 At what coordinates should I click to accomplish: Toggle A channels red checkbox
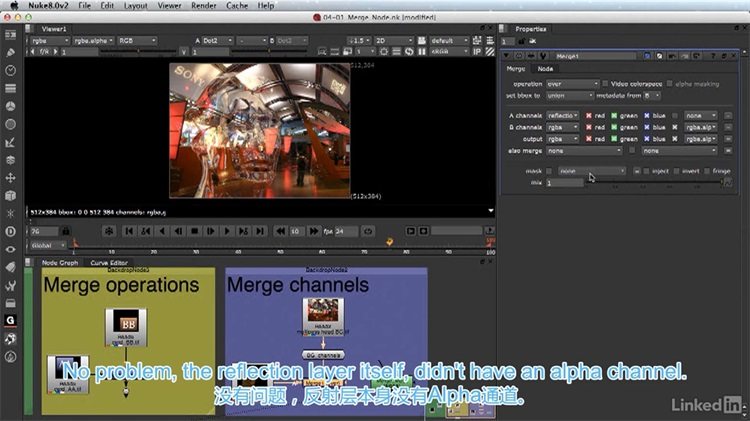[x=589, y=116]
